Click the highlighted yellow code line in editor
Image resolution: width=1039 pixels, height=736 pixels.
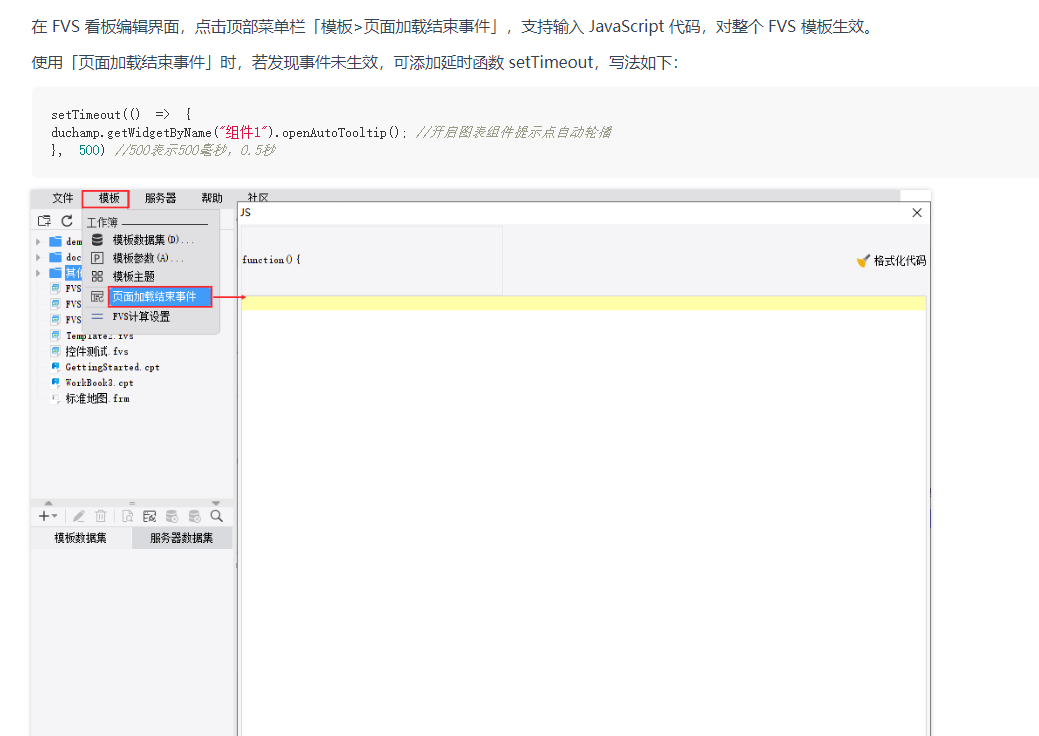point(584,303)
